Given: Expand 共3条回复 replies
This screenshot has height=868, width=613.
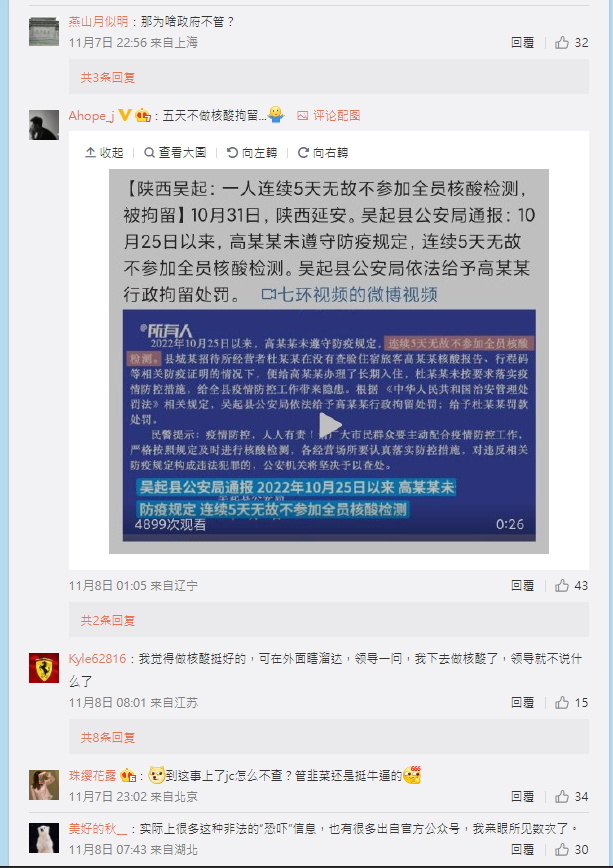Looking at the screenshot, I should coord(108,78).
